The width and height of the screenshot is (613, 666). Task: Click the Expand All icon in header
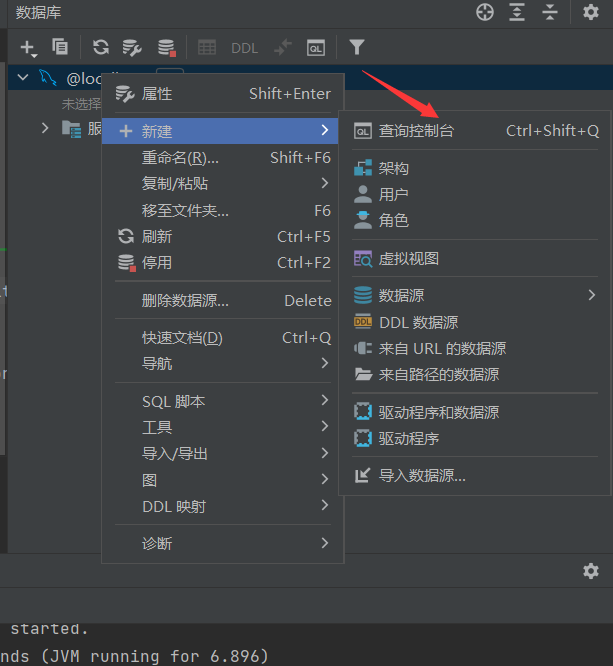517,12
